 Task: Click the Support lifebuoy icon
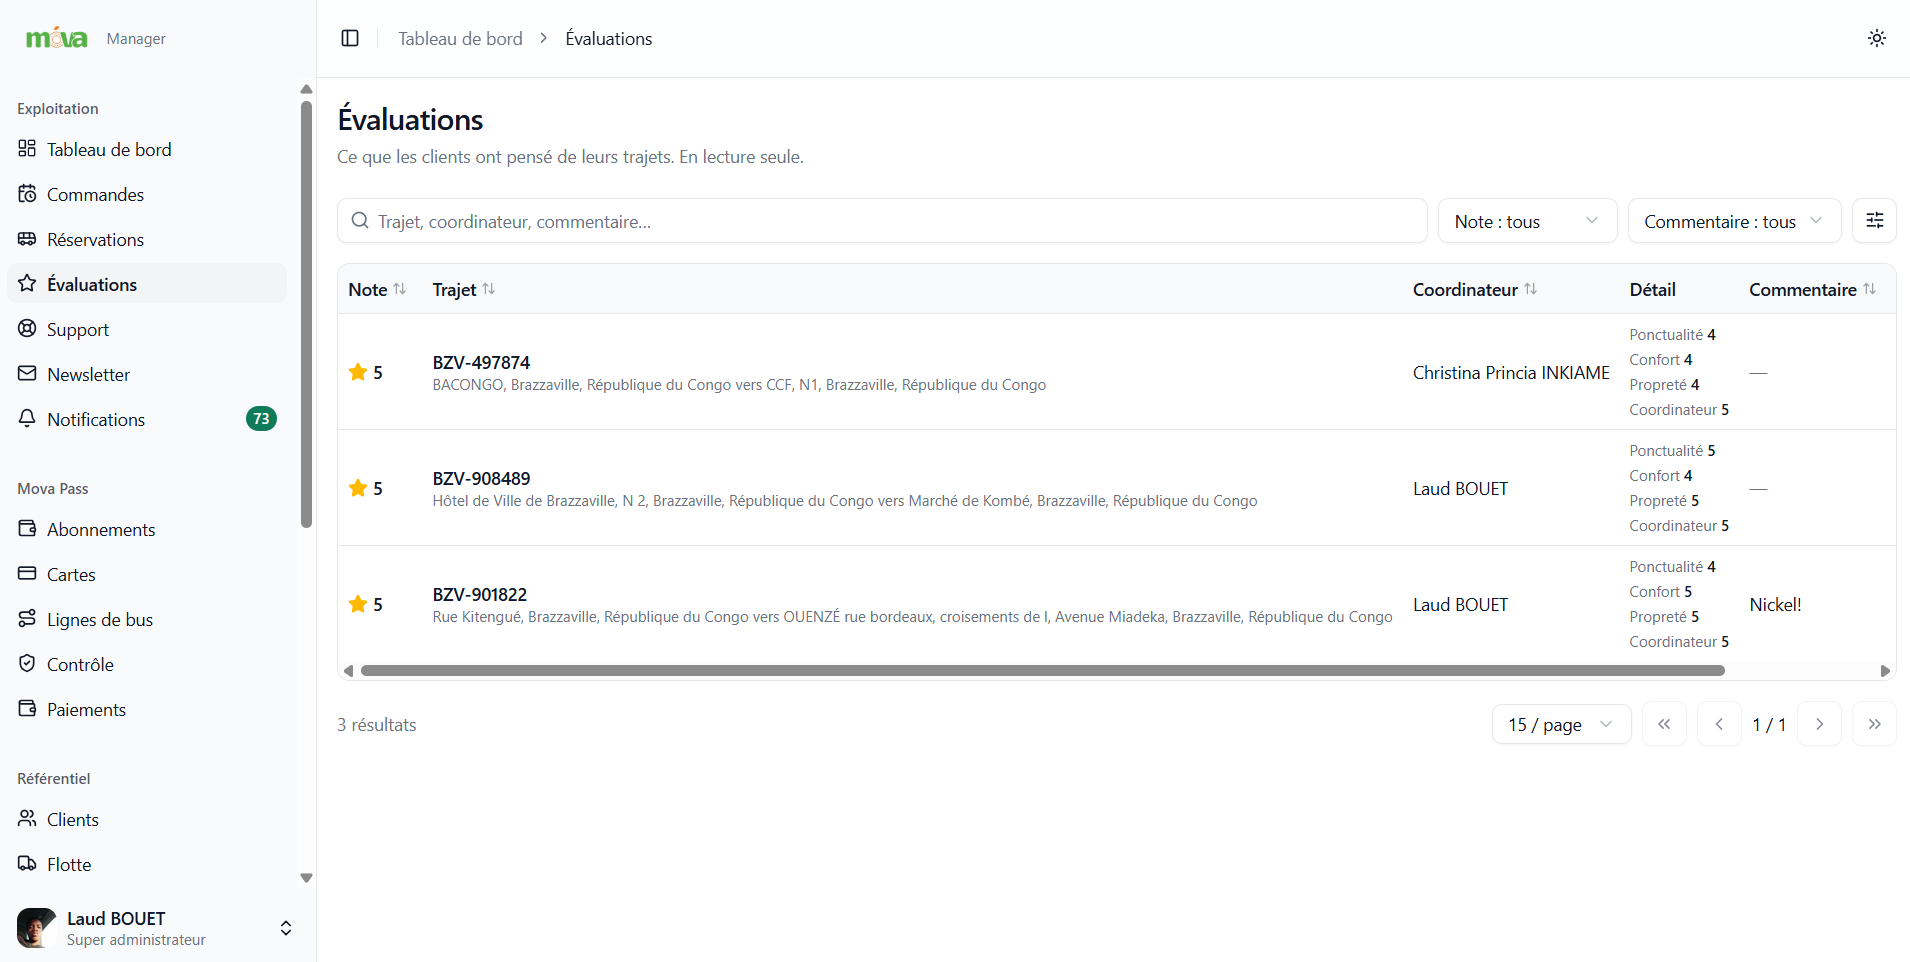(27, 328)
